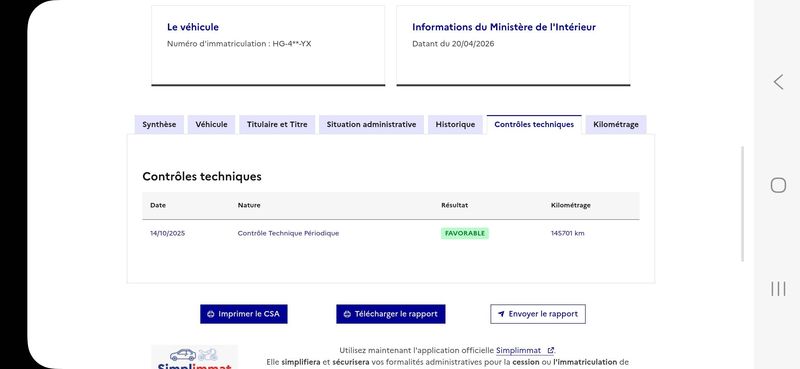The image size is (800, 369).
Task: Click Informations du Ministère de l'Intérieur heading
Action: 504,27
